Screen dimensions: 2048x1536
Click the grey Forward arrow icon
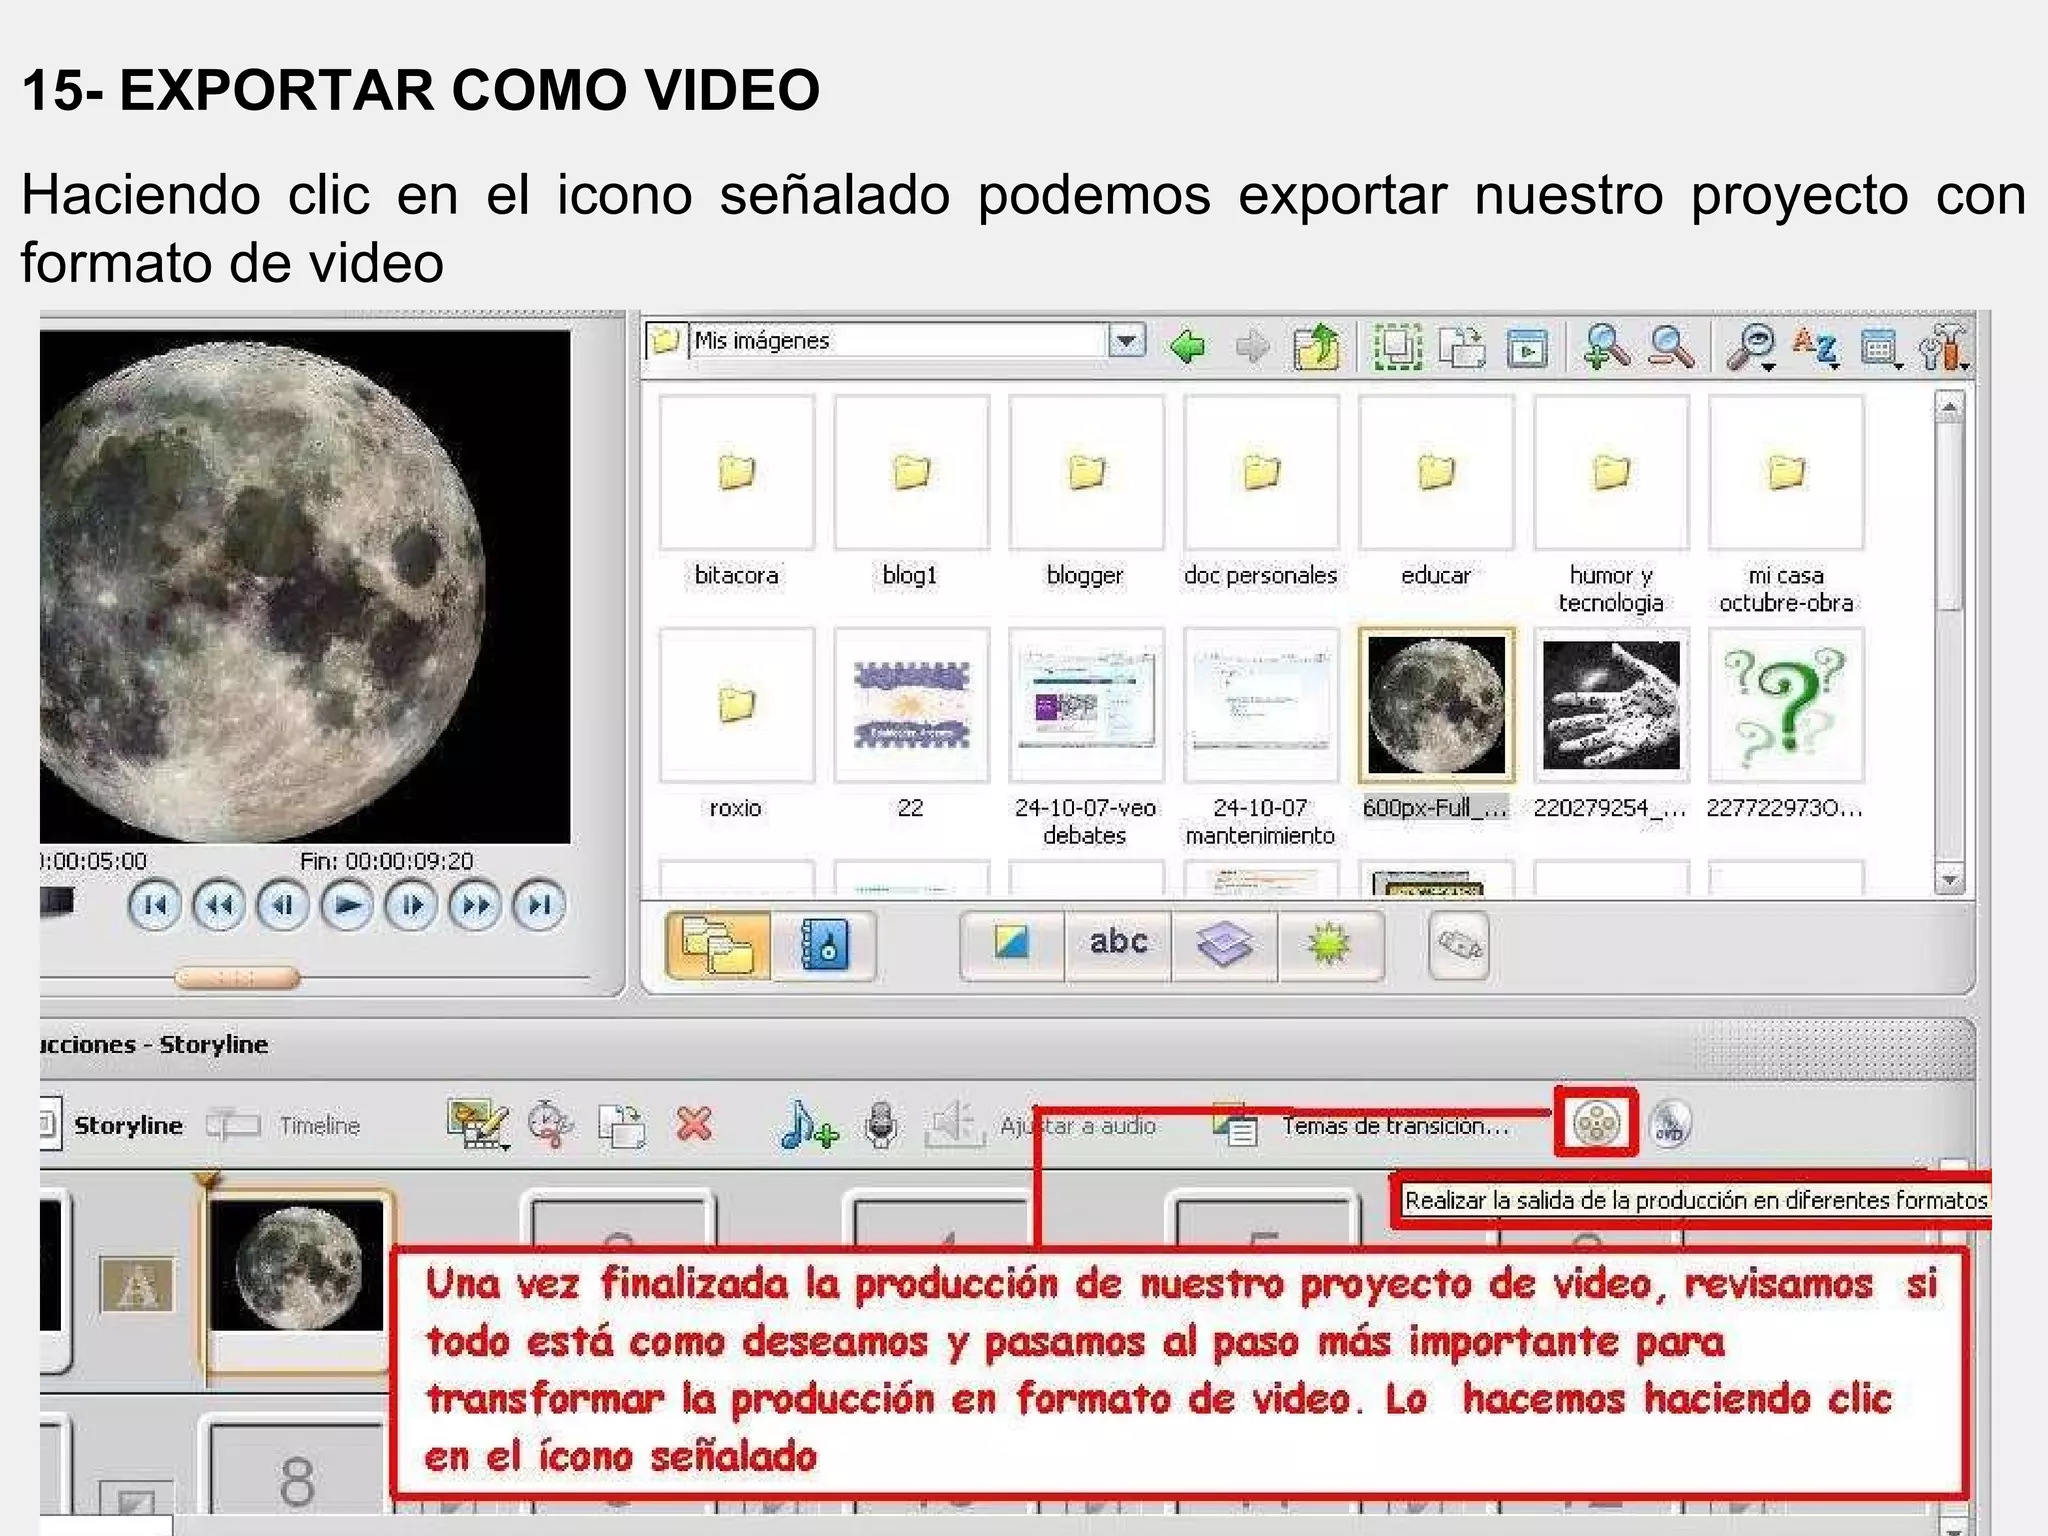(x=1252, y=348)
